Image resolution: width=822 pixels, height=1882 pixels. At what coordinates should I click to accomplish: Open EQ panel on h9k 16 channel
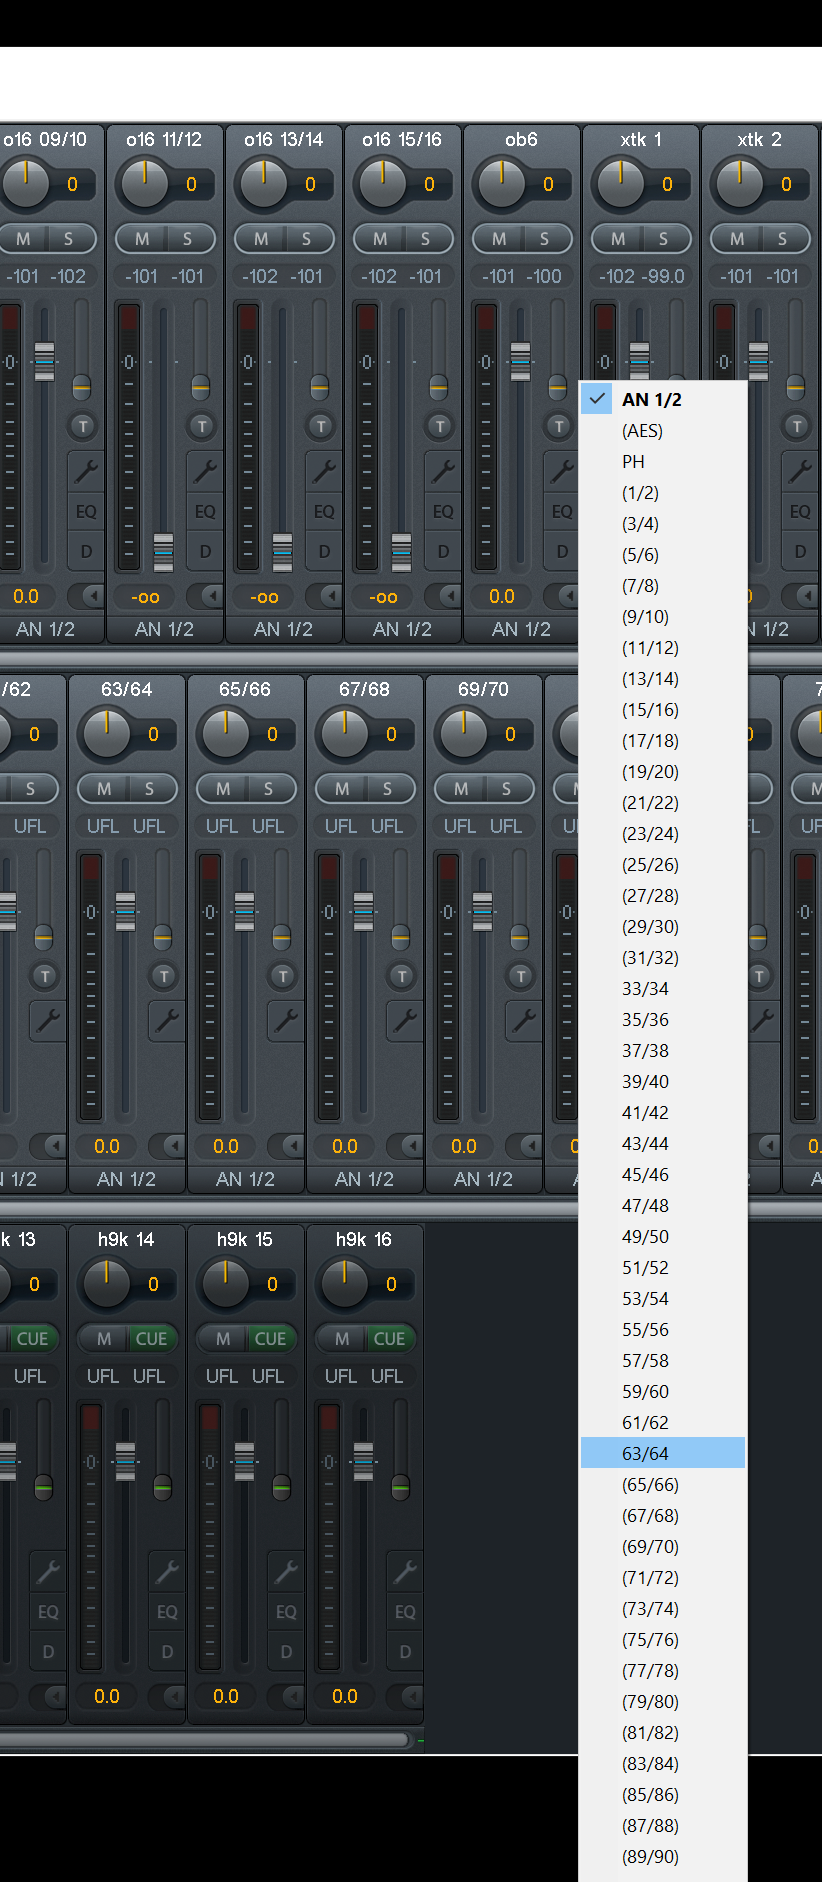tap(404, 1612)
